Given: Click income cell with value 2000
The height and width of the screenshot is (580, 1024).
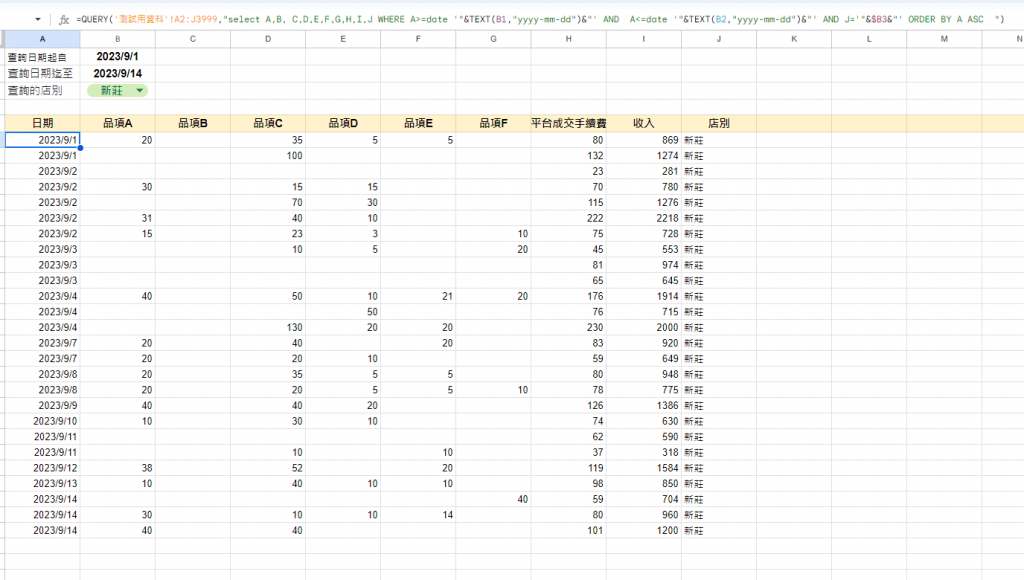Looking at the screenshot, I should [x=643, y=328].
